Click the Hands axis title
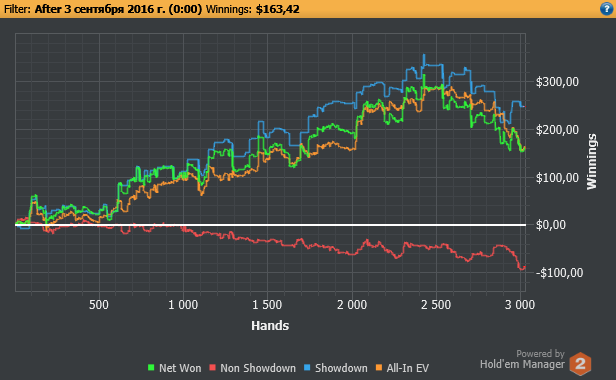The image size is (616, 380). coord(270,325)
